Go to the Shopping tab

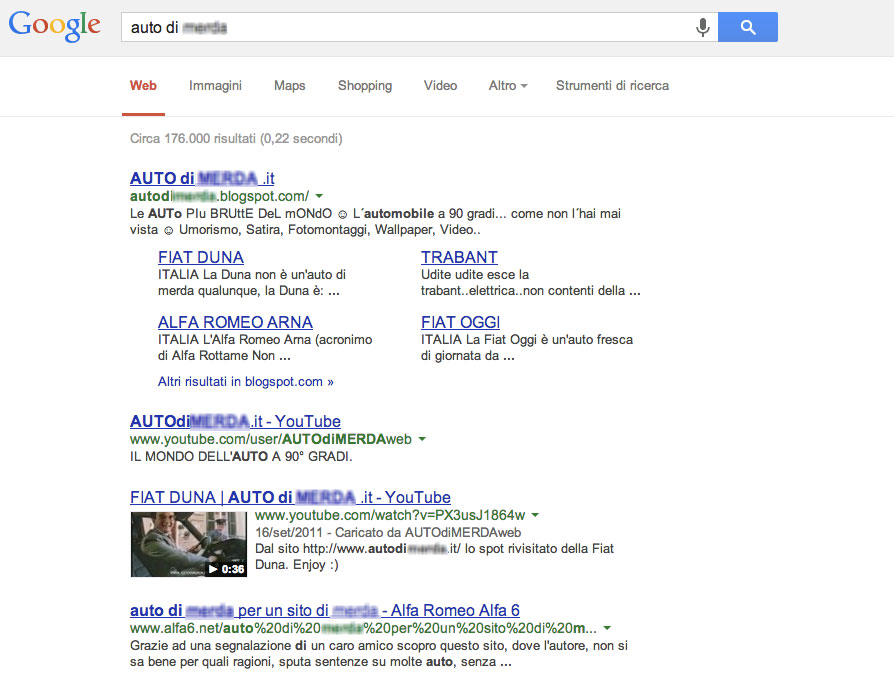[x=365, y=86]
